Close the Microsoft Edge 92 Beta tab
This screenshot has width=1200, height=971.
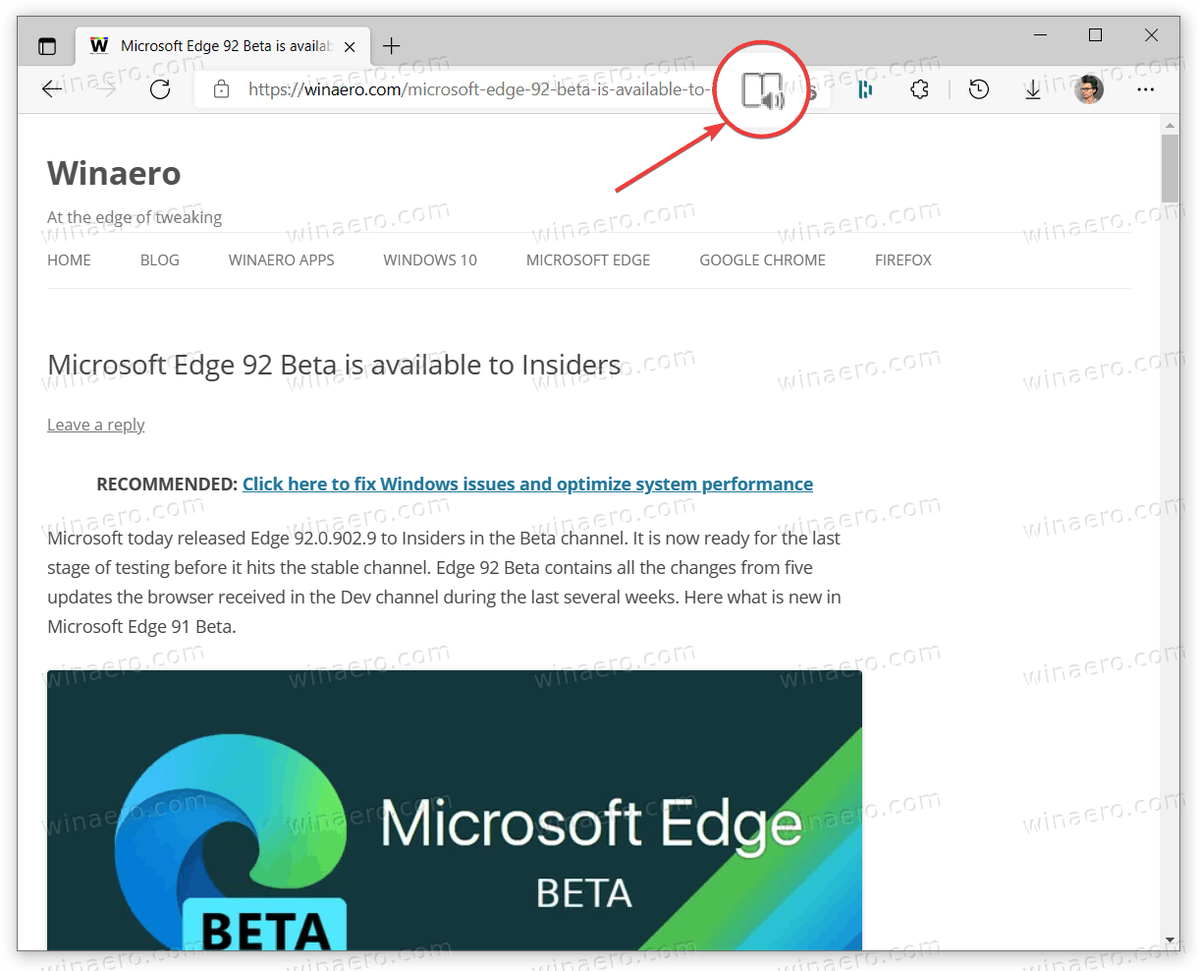(x=349, y=46)
